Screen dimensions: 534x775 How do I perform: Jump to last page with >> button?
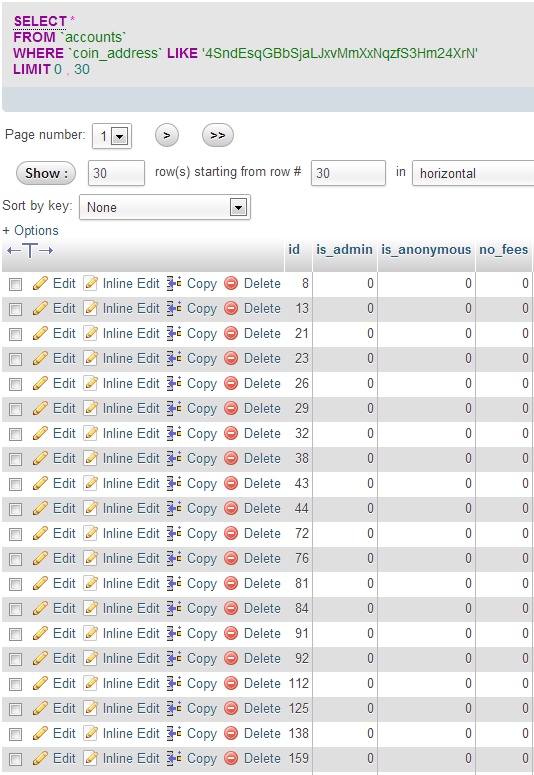tap(218, 135)
